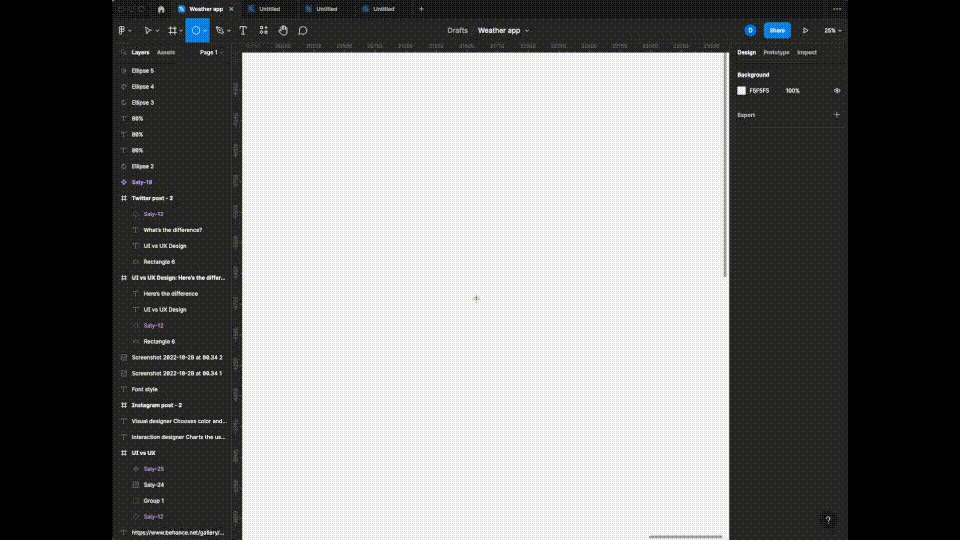
Task: Select the Hand tool
Action: coord(283,31)
